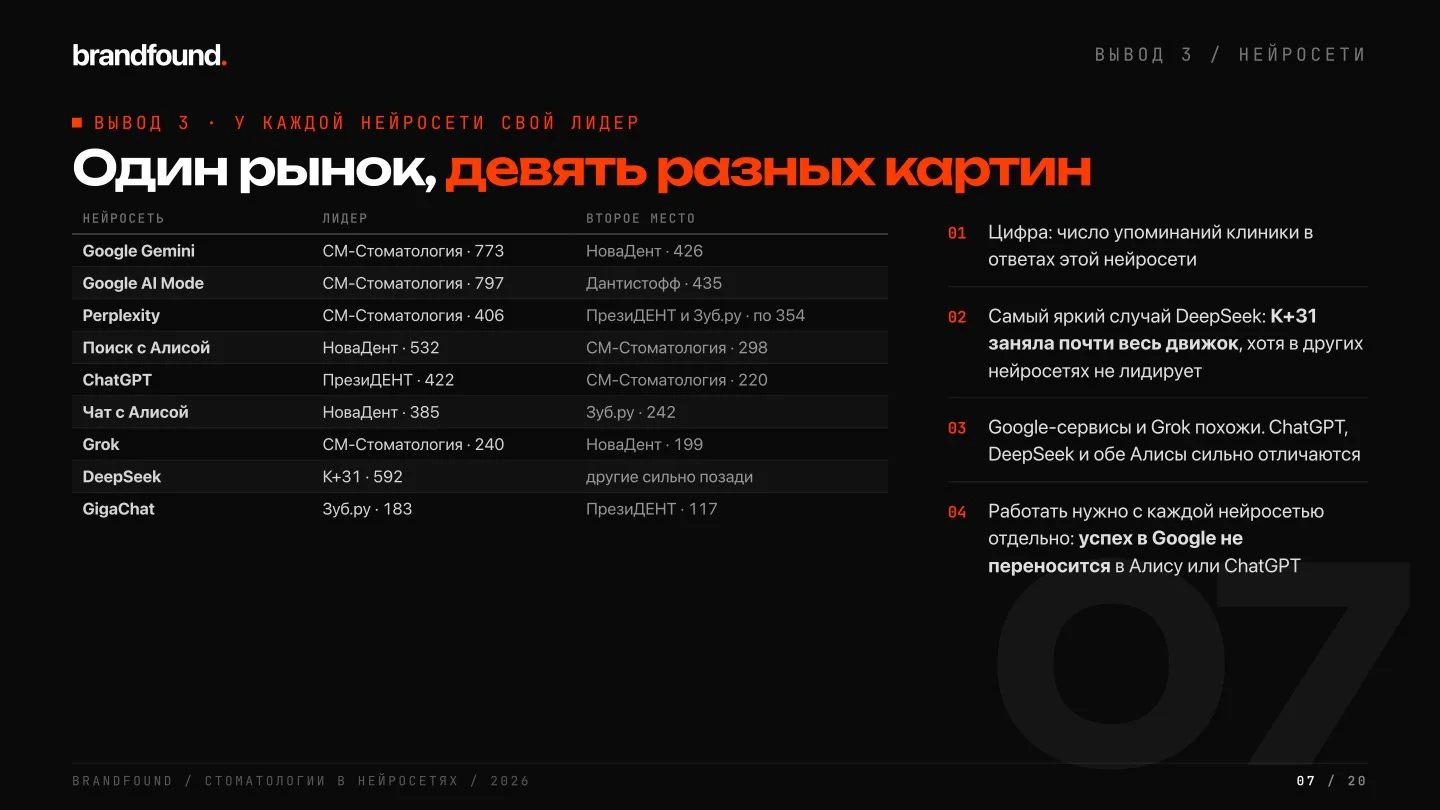The height and width of the screenshot is (810, 1440).
Task: Select the 'Поиск с Алисой' row name
Action: 146,348
